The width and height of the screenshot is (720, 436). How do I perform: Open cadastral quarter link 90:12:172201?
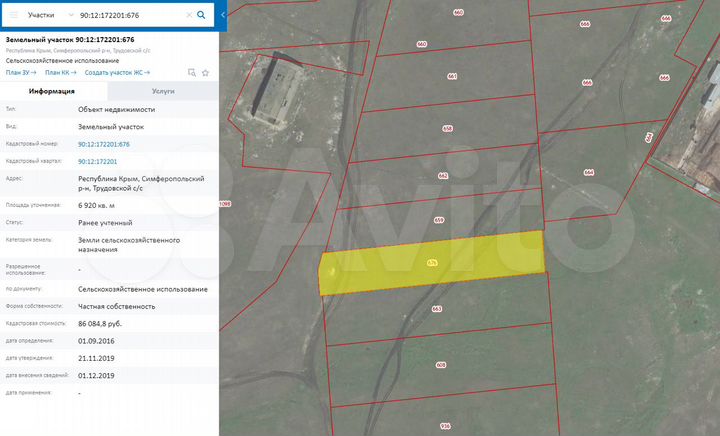point(97,161)
